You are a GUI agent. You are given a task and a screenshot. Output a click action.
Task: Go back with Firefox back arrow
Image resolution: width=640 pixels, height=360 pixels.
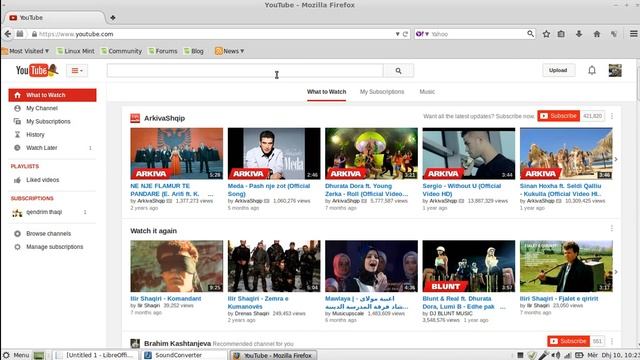point(8,34)
